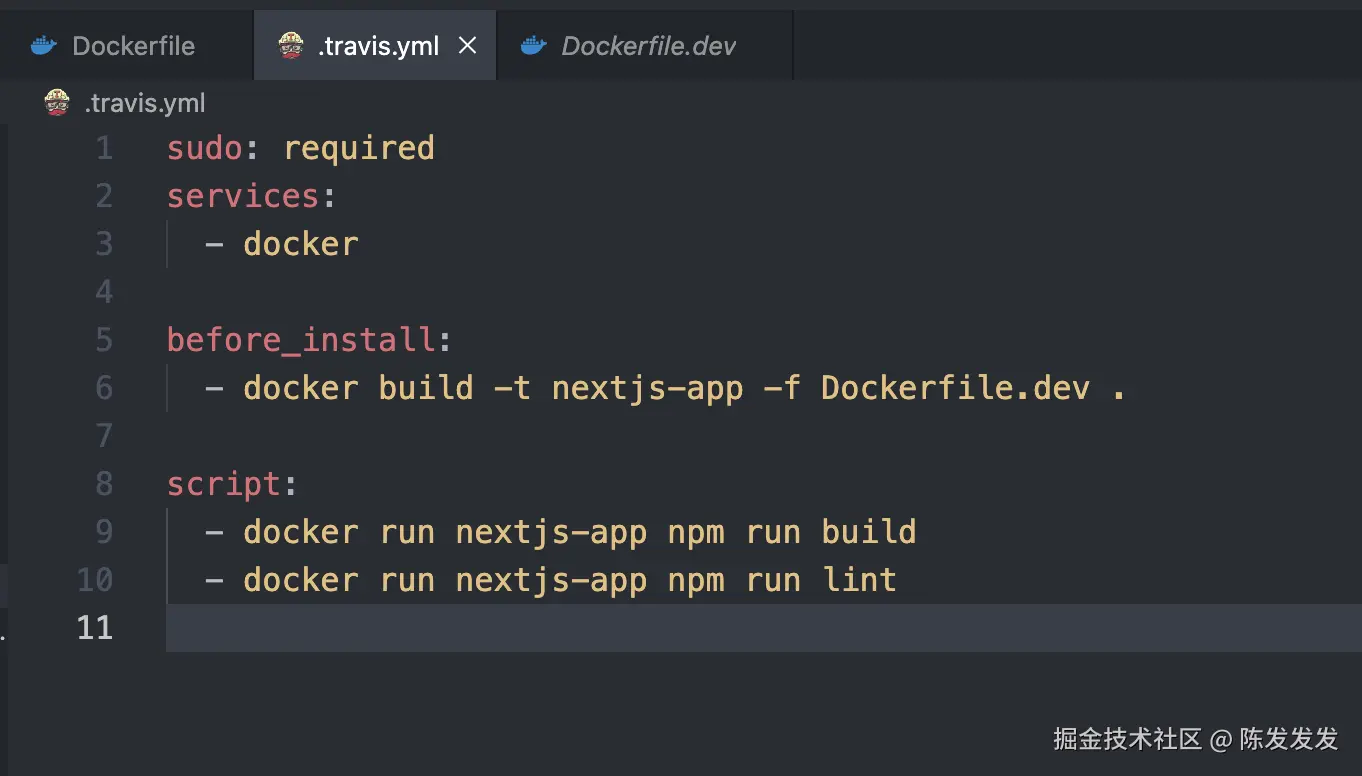Place cursor in empty line 11
Image resolution: width=1362 pixels, height=776 pixels.
click(600, 628)
